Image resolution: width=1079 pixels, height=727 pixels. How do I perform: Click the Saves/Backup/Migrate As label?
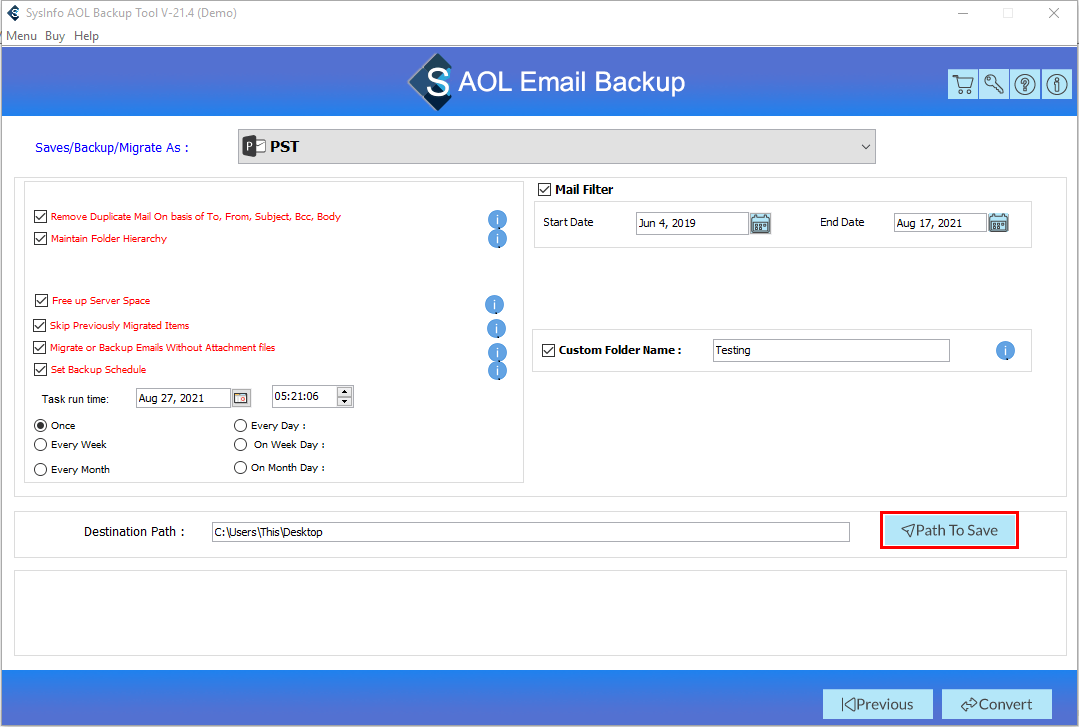[111, 147]
